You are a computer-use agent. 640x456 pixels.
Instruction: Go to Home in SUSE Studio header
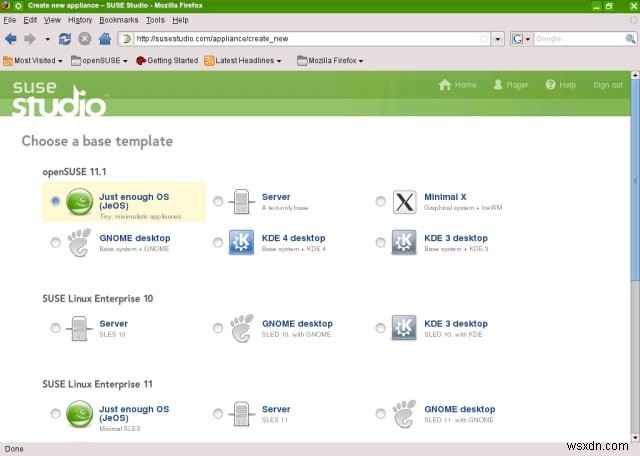point(457,85)
